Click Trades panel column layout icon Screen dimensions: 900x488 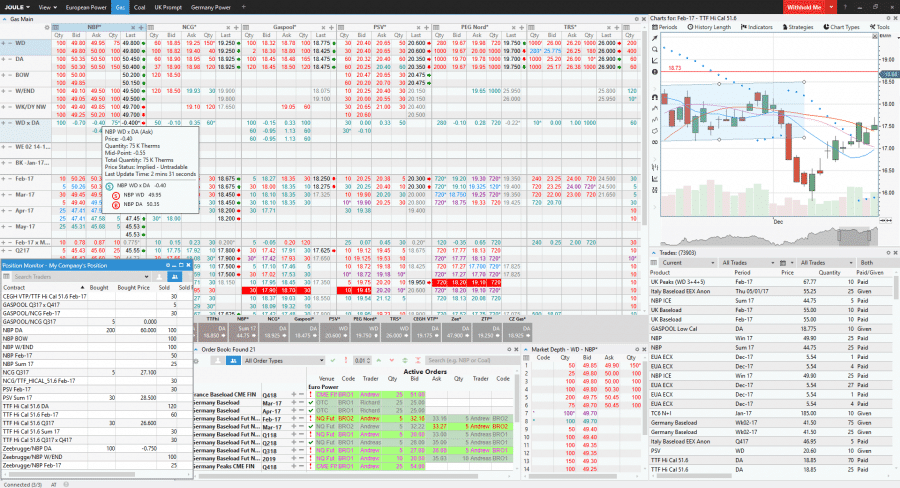654,263
